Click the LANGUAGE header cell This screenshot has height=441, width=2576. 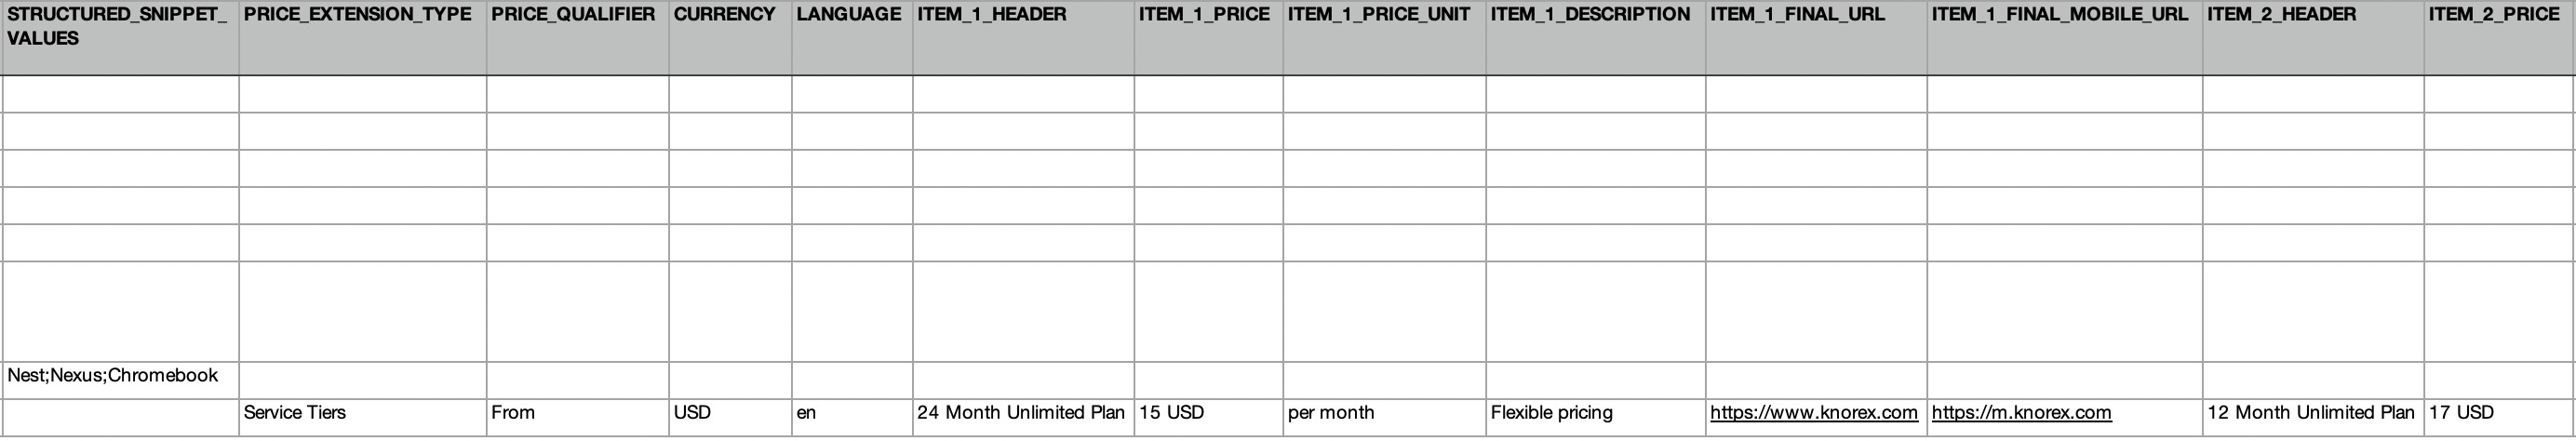pyautogui.click(x=848, y=15)
